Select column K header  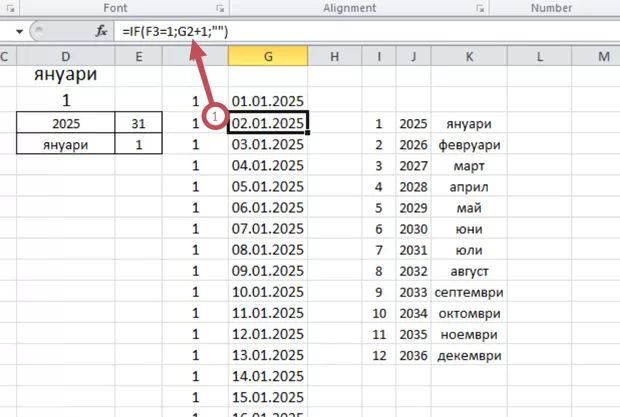coord(469,56)
